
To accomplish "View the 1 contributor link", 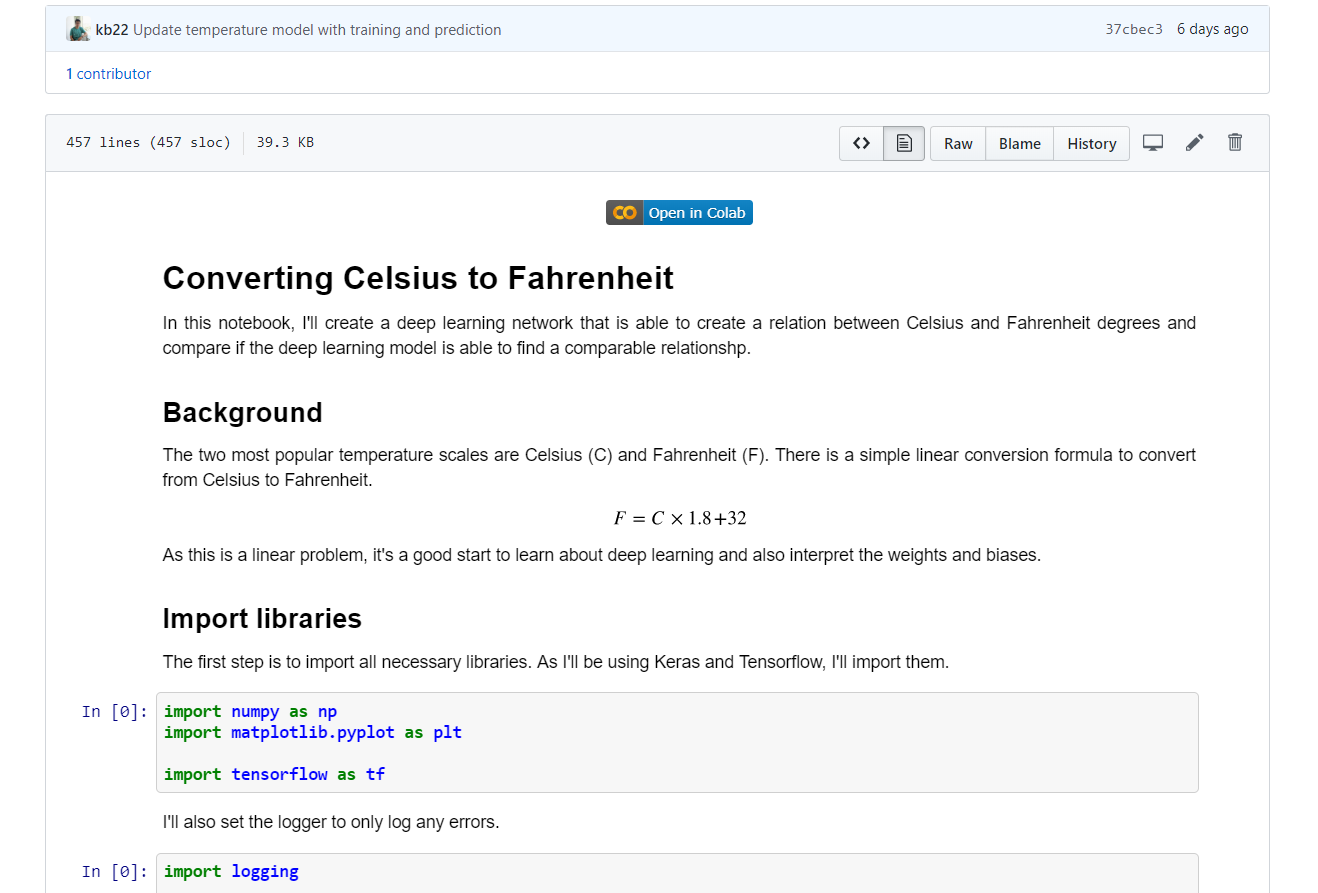I will point(108,74).
